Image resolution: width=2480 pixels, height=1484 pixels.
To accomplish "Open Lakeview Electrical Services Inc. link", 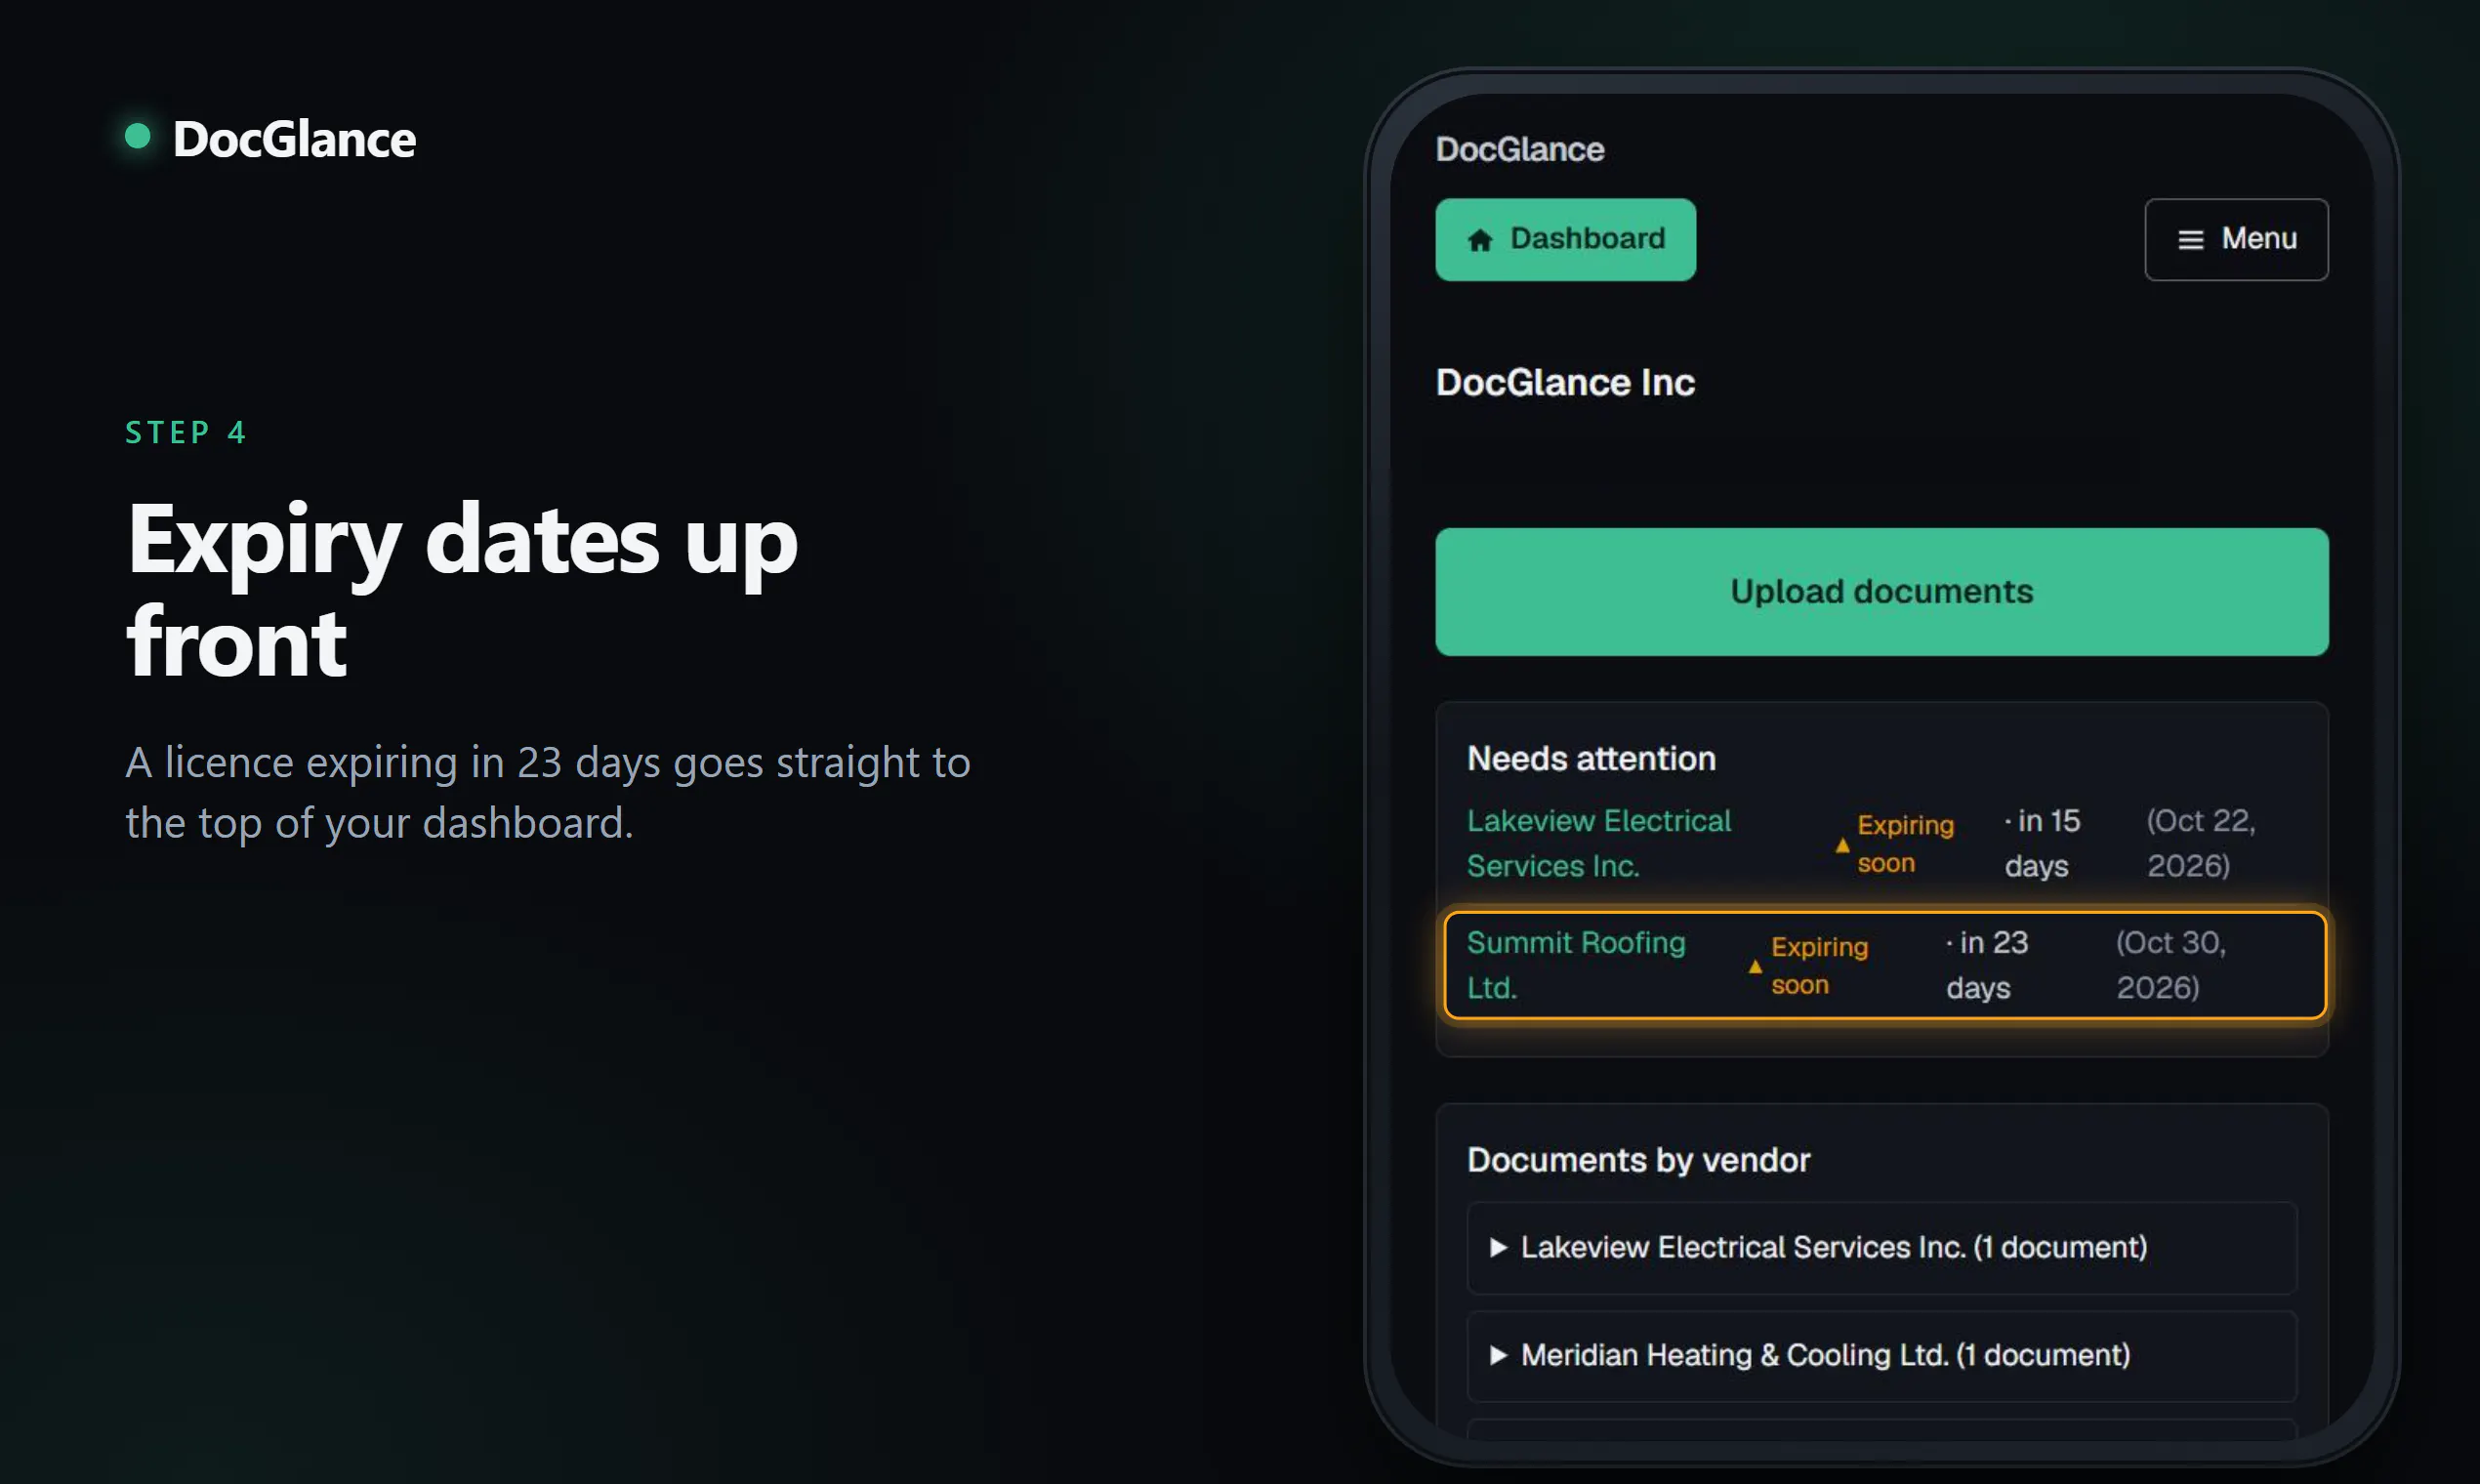I will click(1598, 843).
